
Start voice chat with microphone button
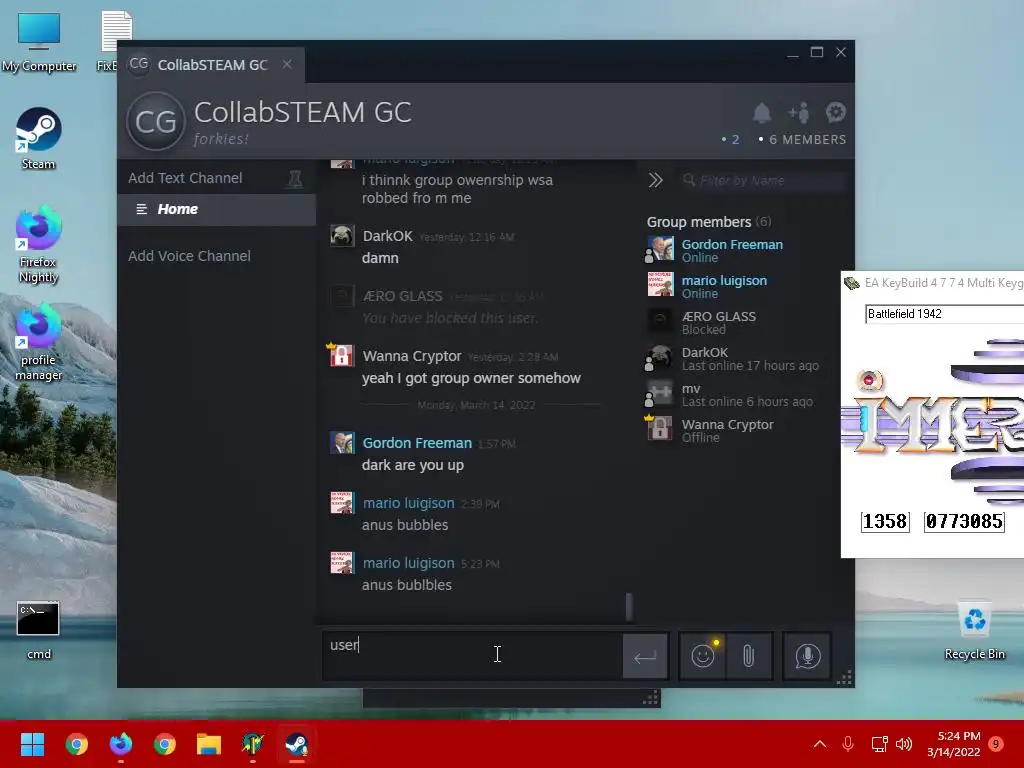[807, 656]
